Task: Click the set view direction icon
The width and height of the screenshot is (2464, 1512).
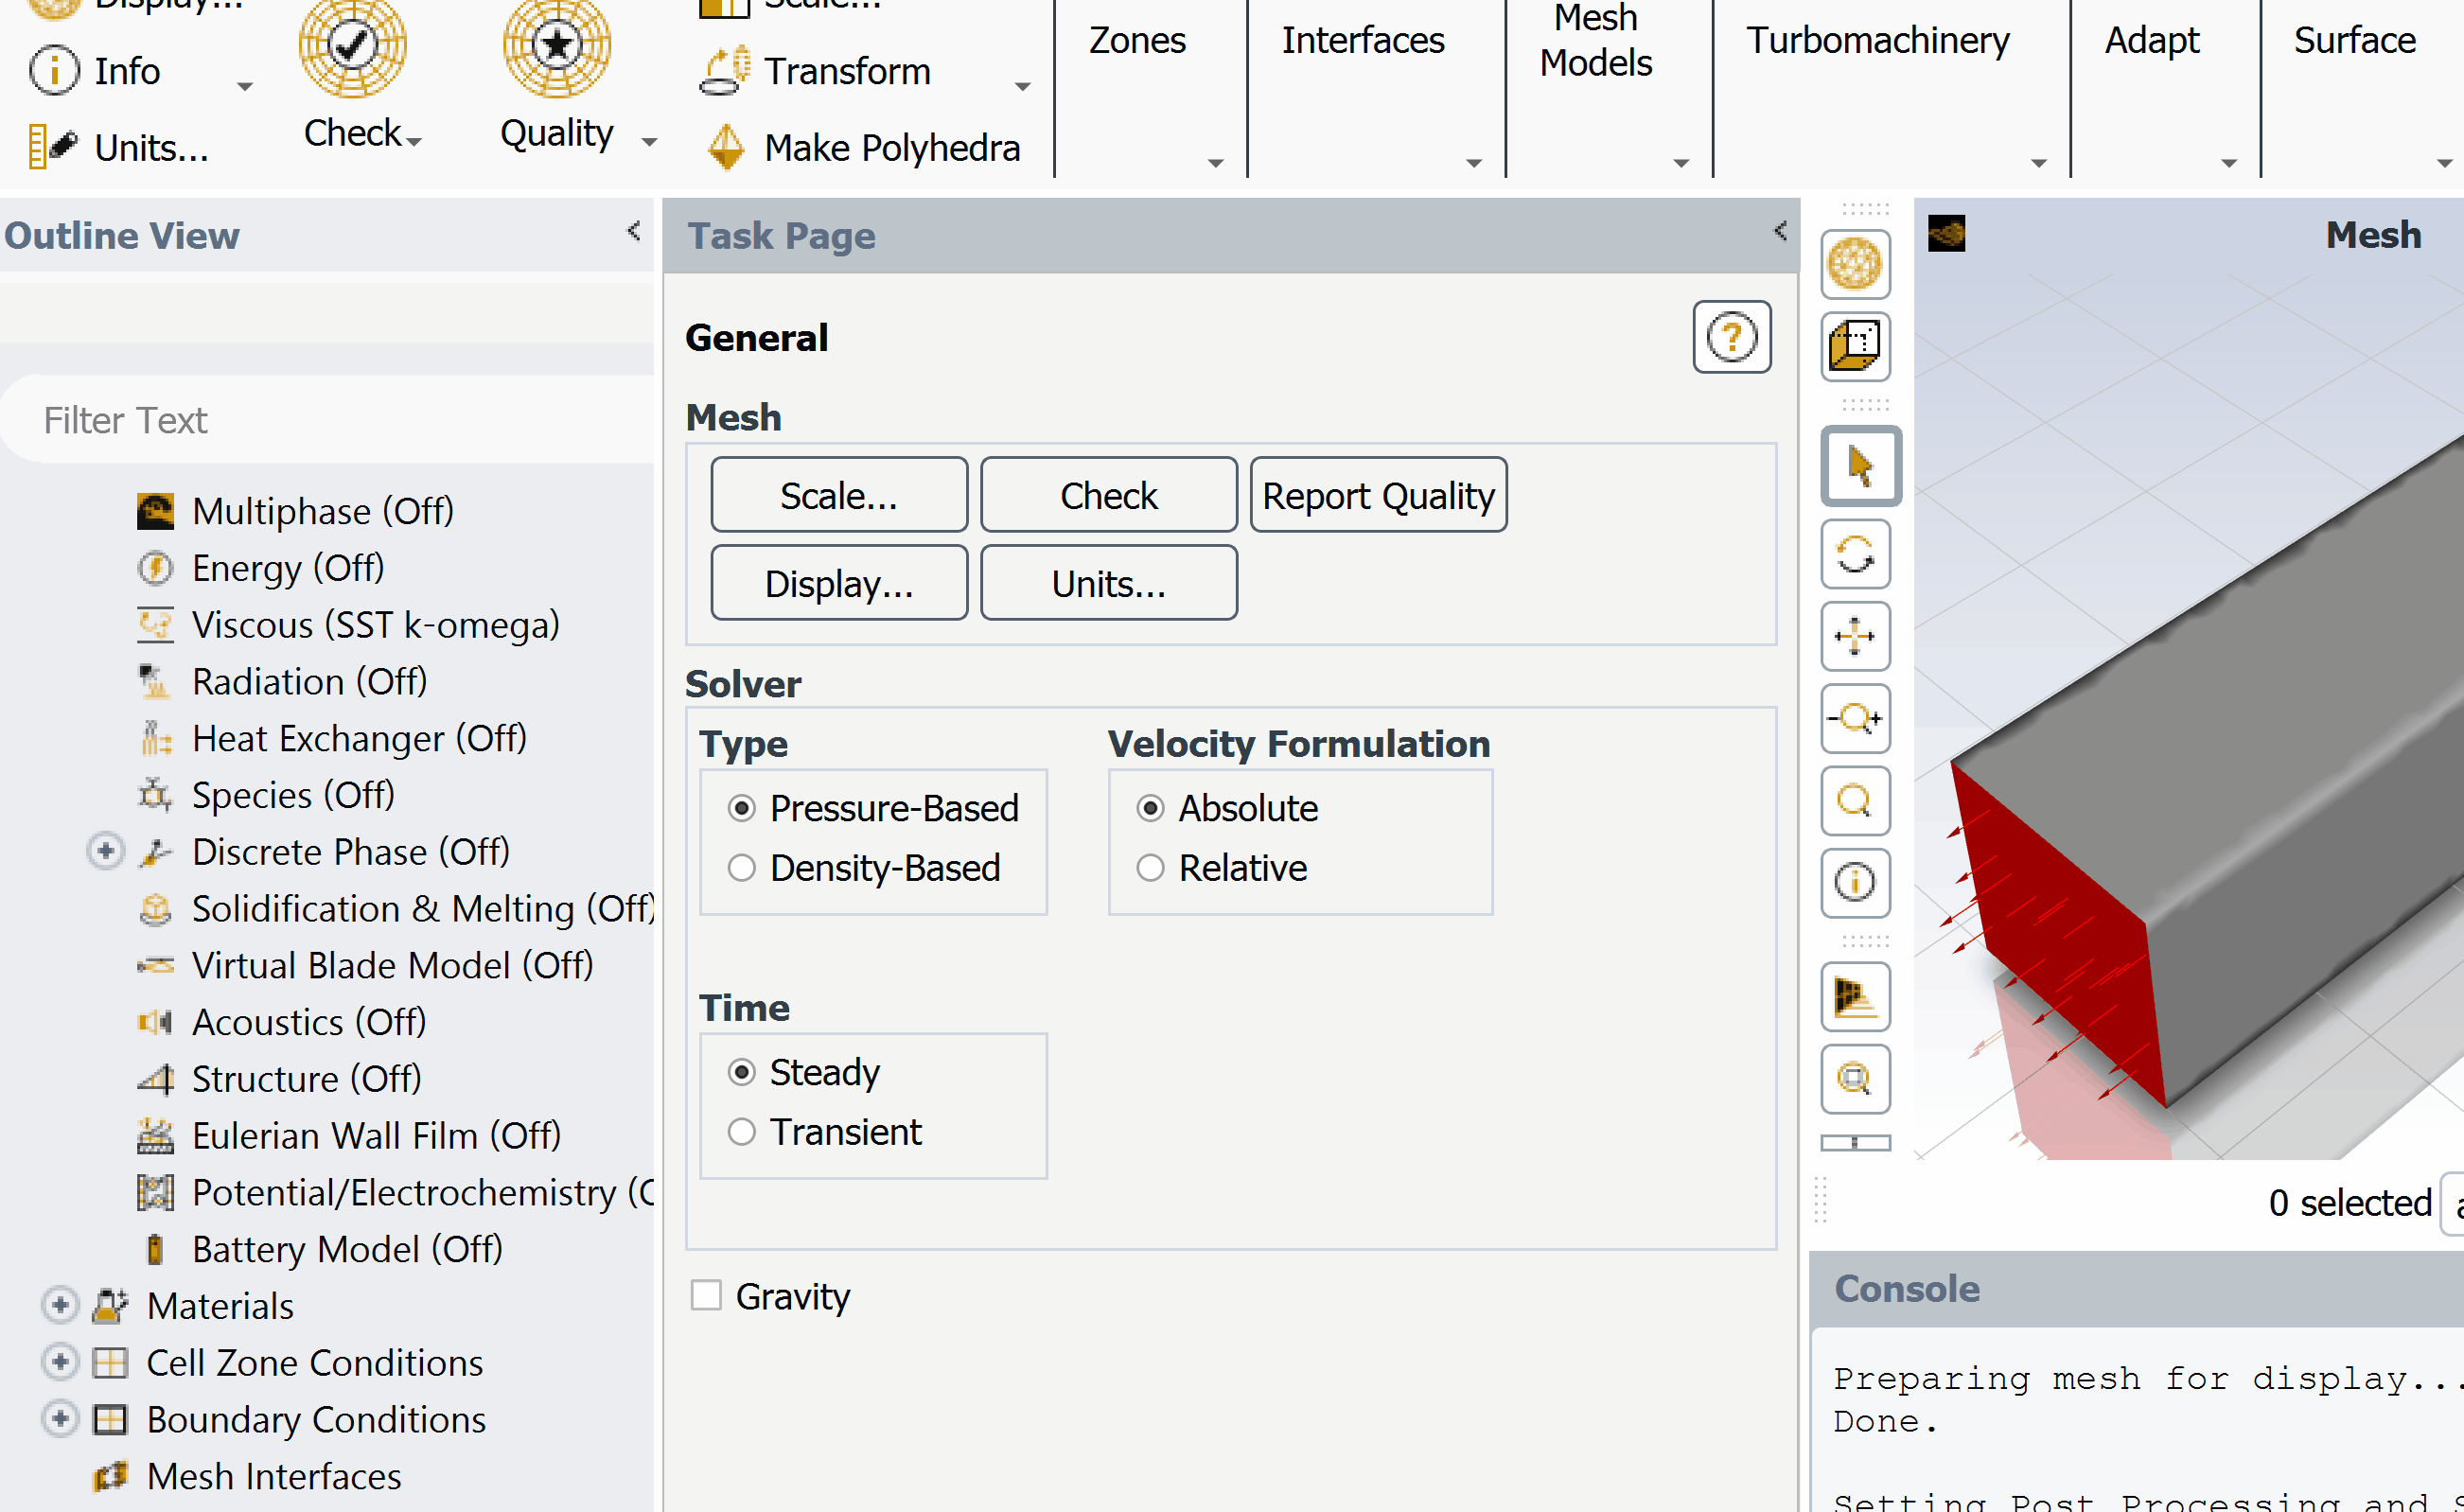Action: 1855,996
